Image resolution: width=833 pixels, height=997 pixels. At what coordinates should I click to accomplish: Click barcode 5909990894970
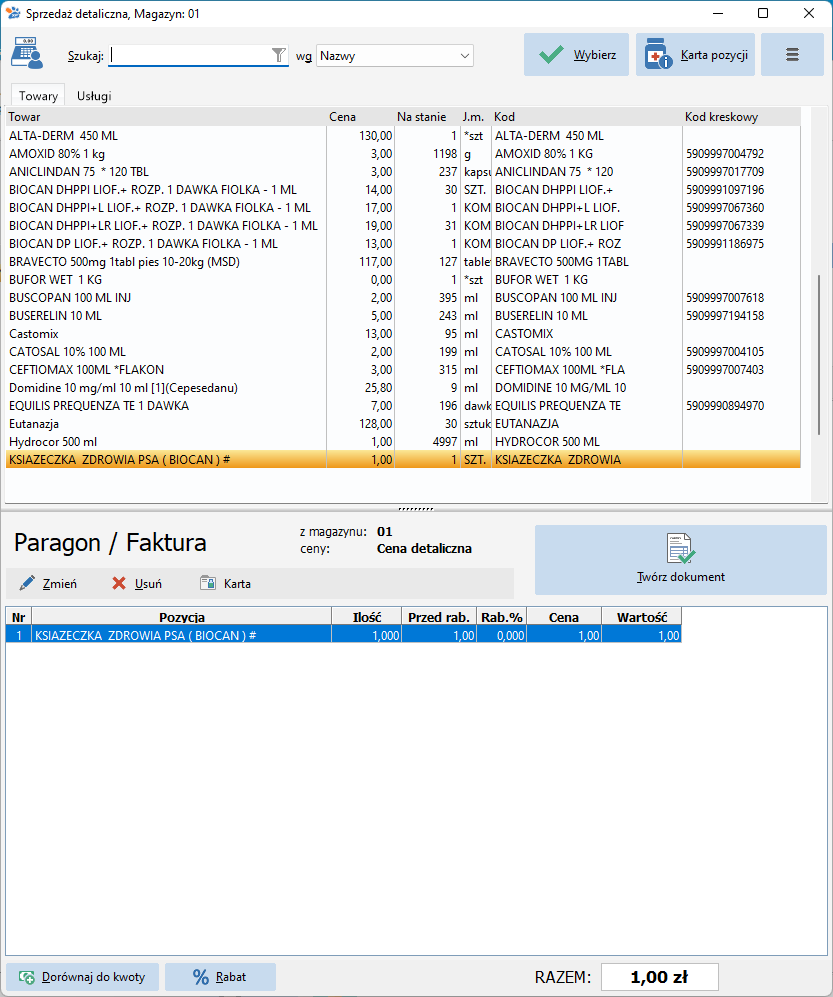point(725,406)
